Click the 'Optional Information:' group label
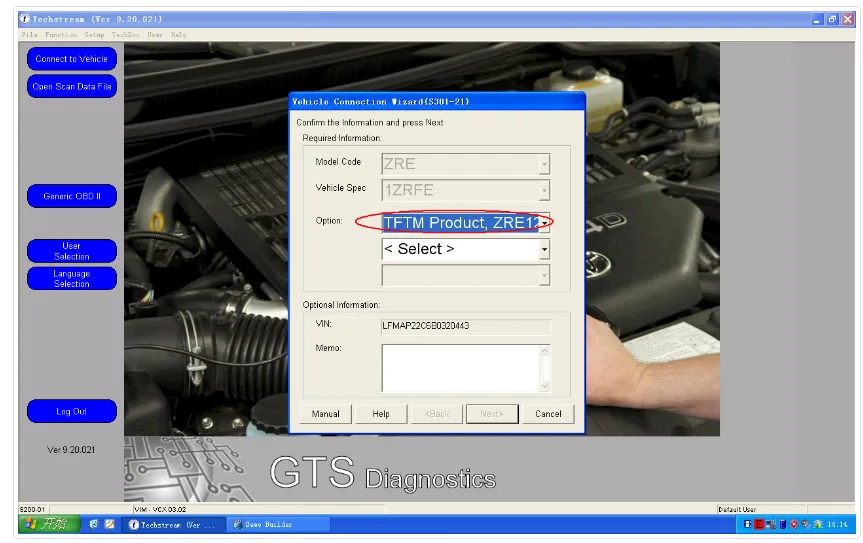Screen dimensions: 863x543 [341, 305]
